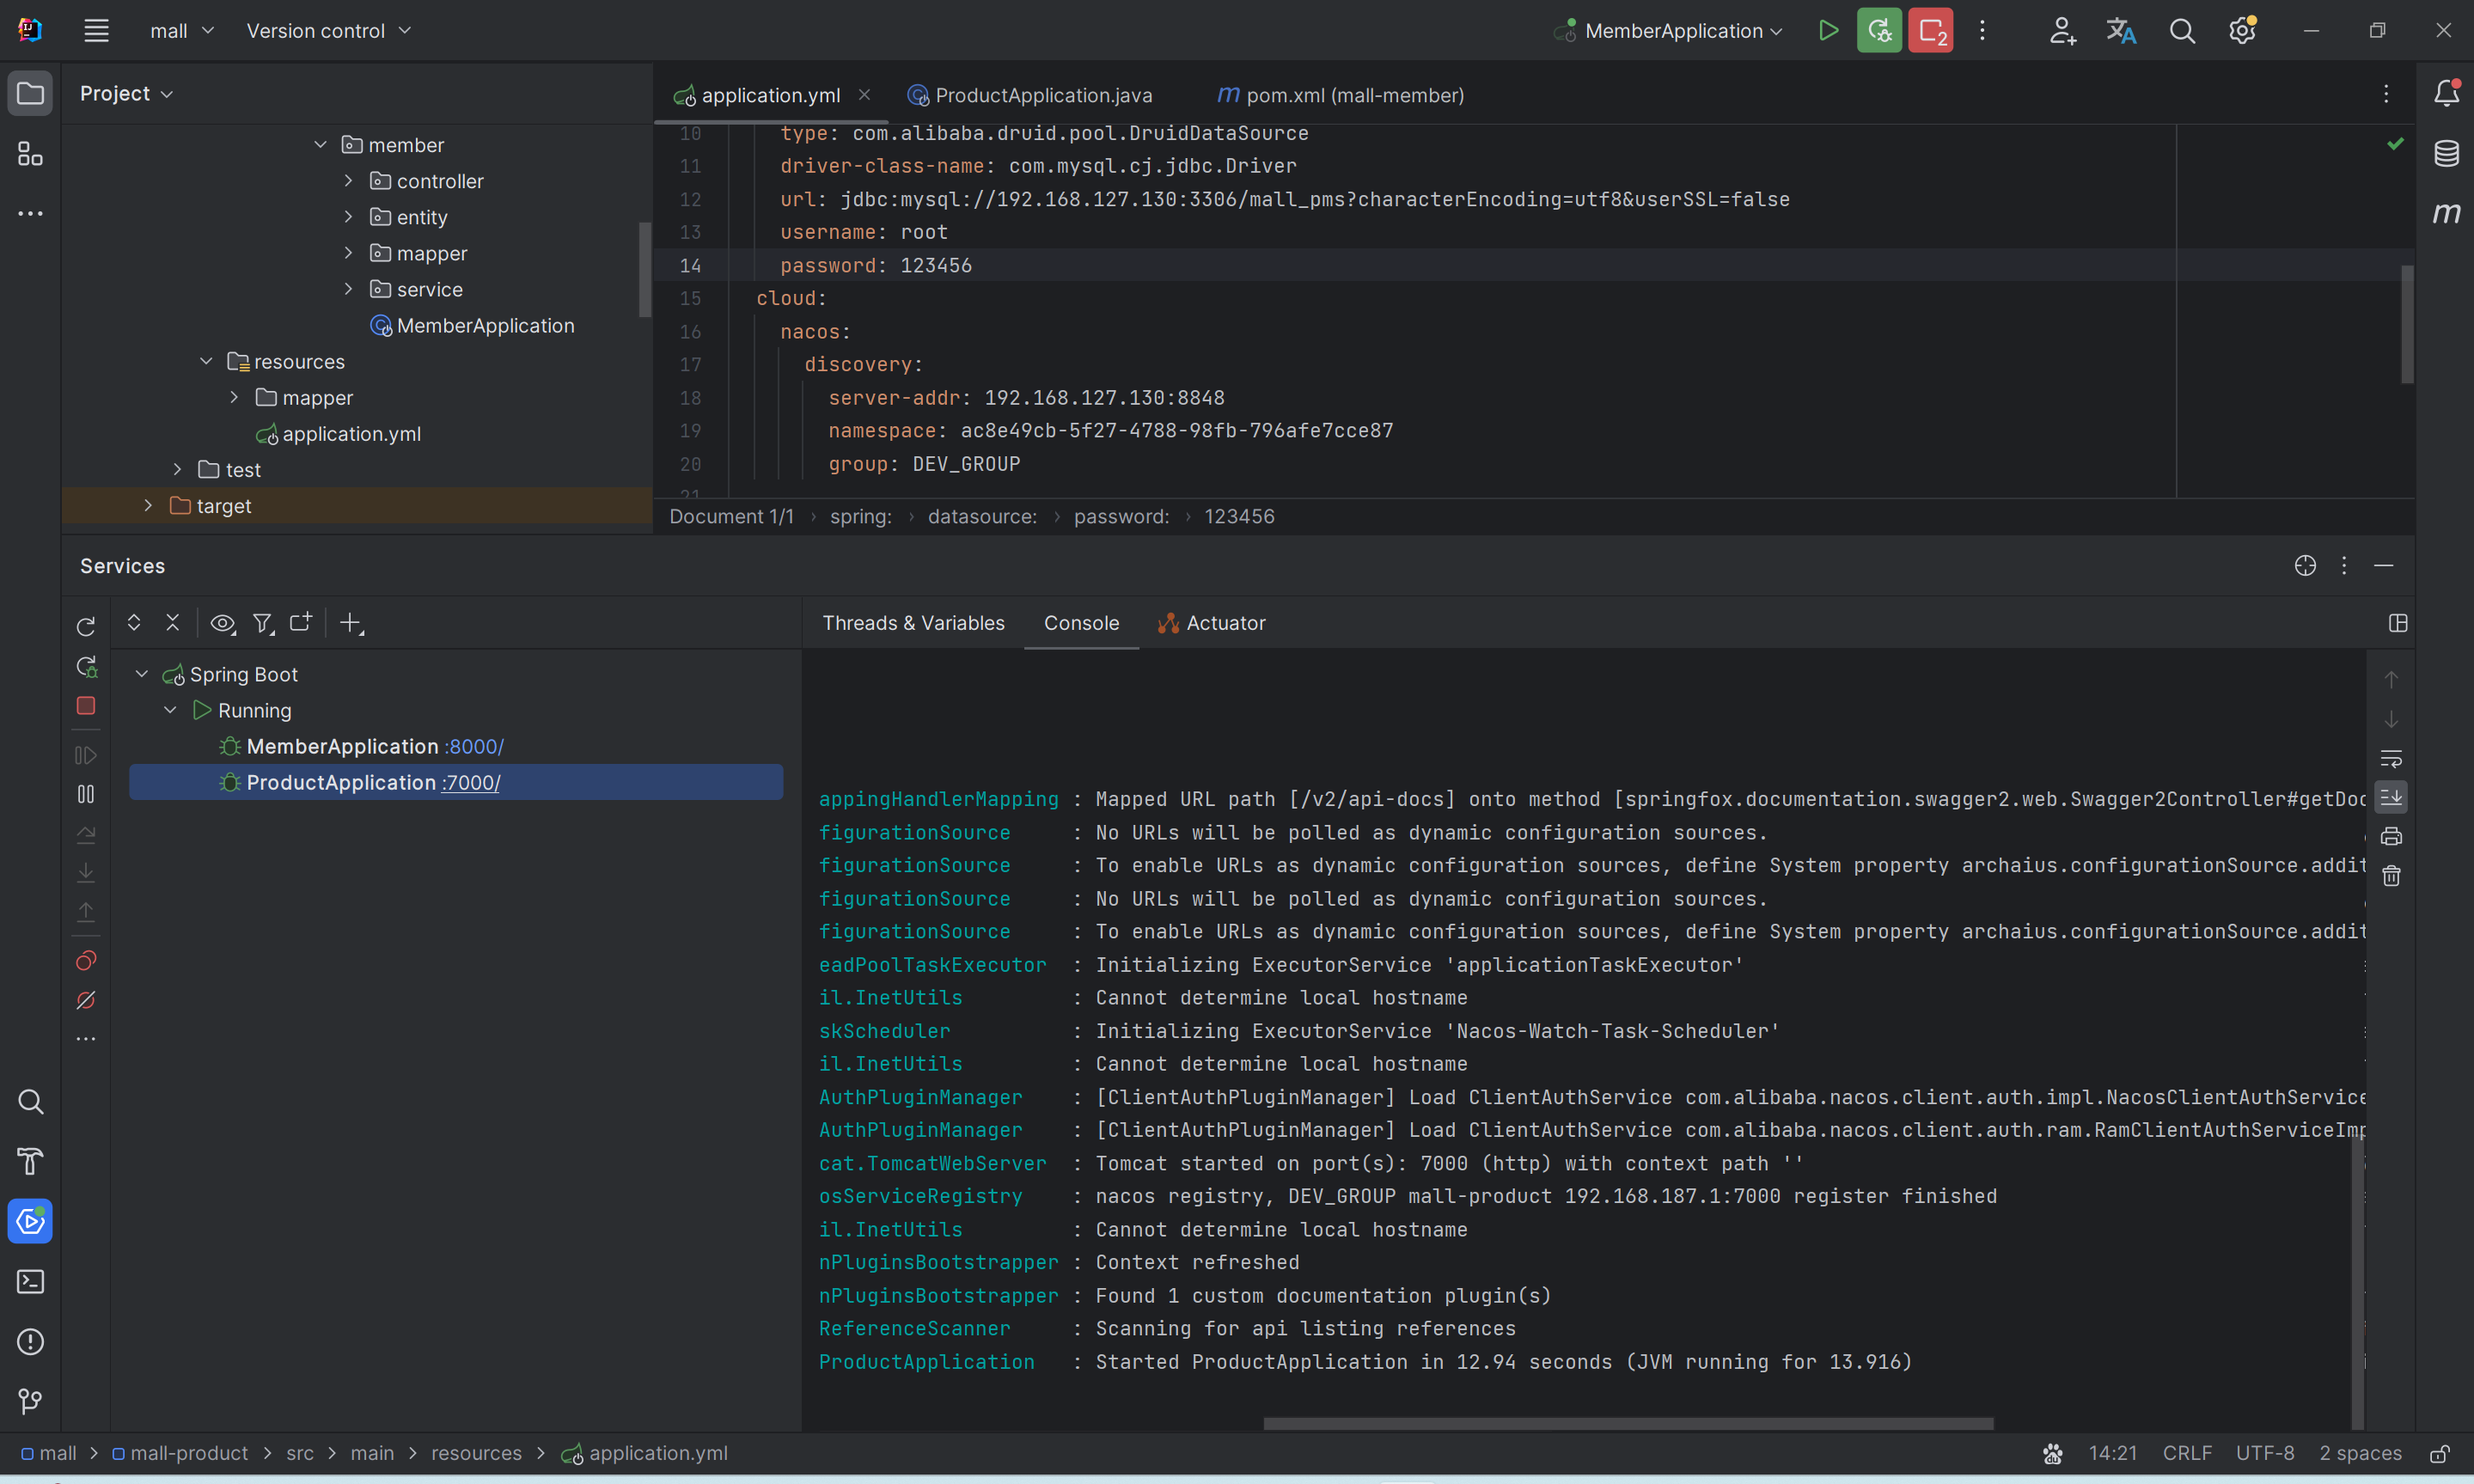The width and height of the screenshot is (2474, 1484).
Task: Add a service with the plus icon
Action: (x=350, y=623)
